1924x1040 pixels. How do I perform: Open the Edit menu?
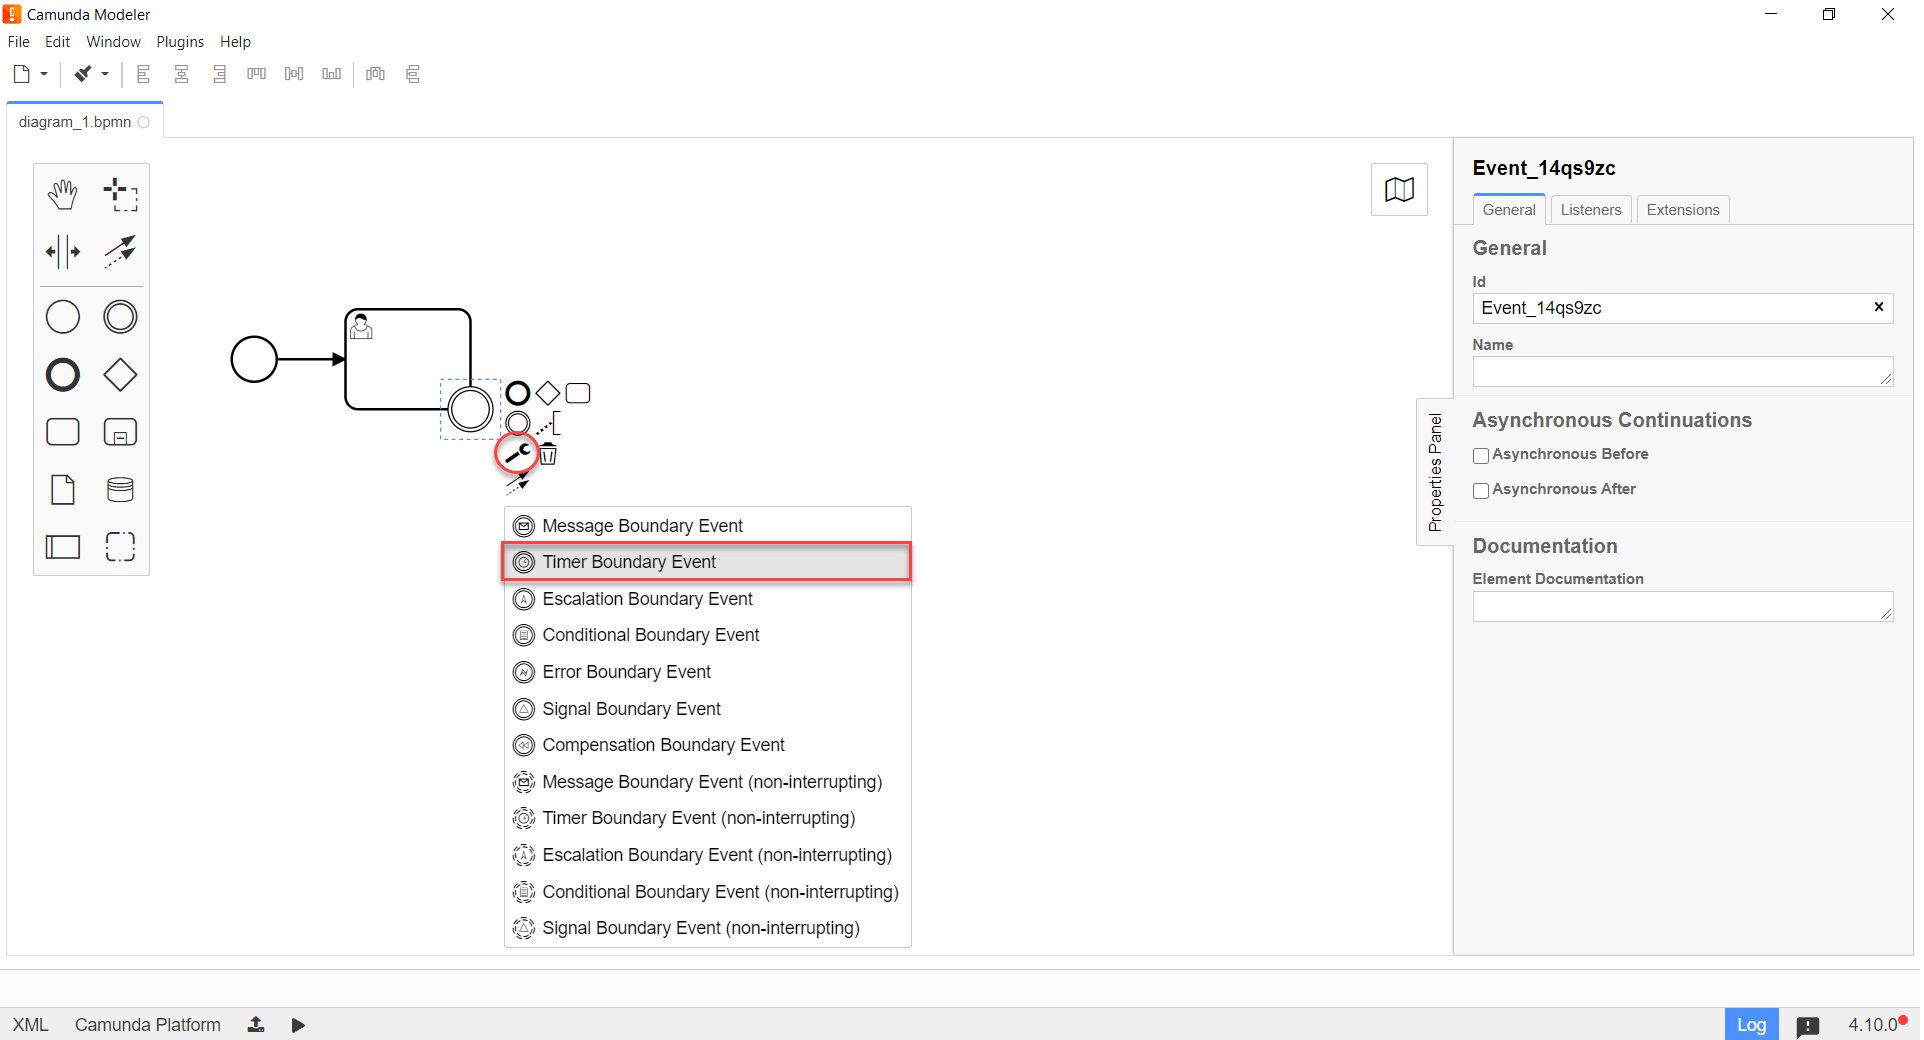(x=57, y=42)
